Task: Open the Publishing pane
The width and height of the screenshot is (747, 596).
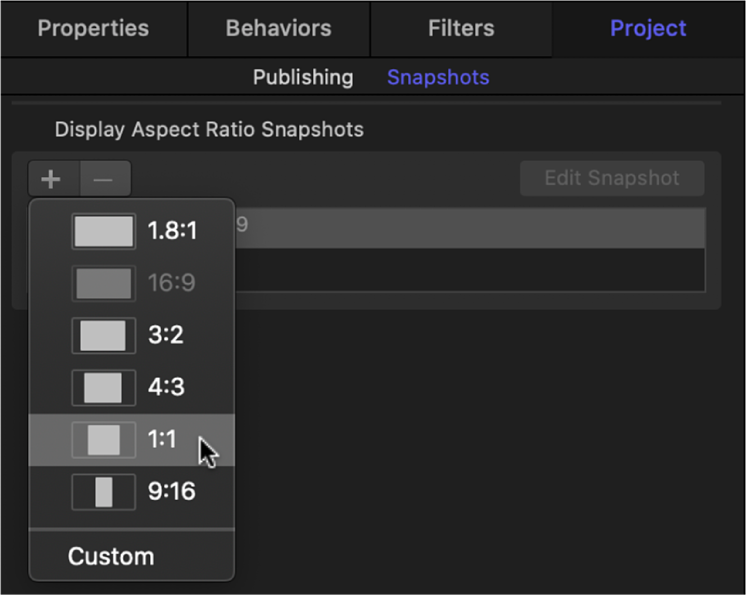Action: point(302,77)
